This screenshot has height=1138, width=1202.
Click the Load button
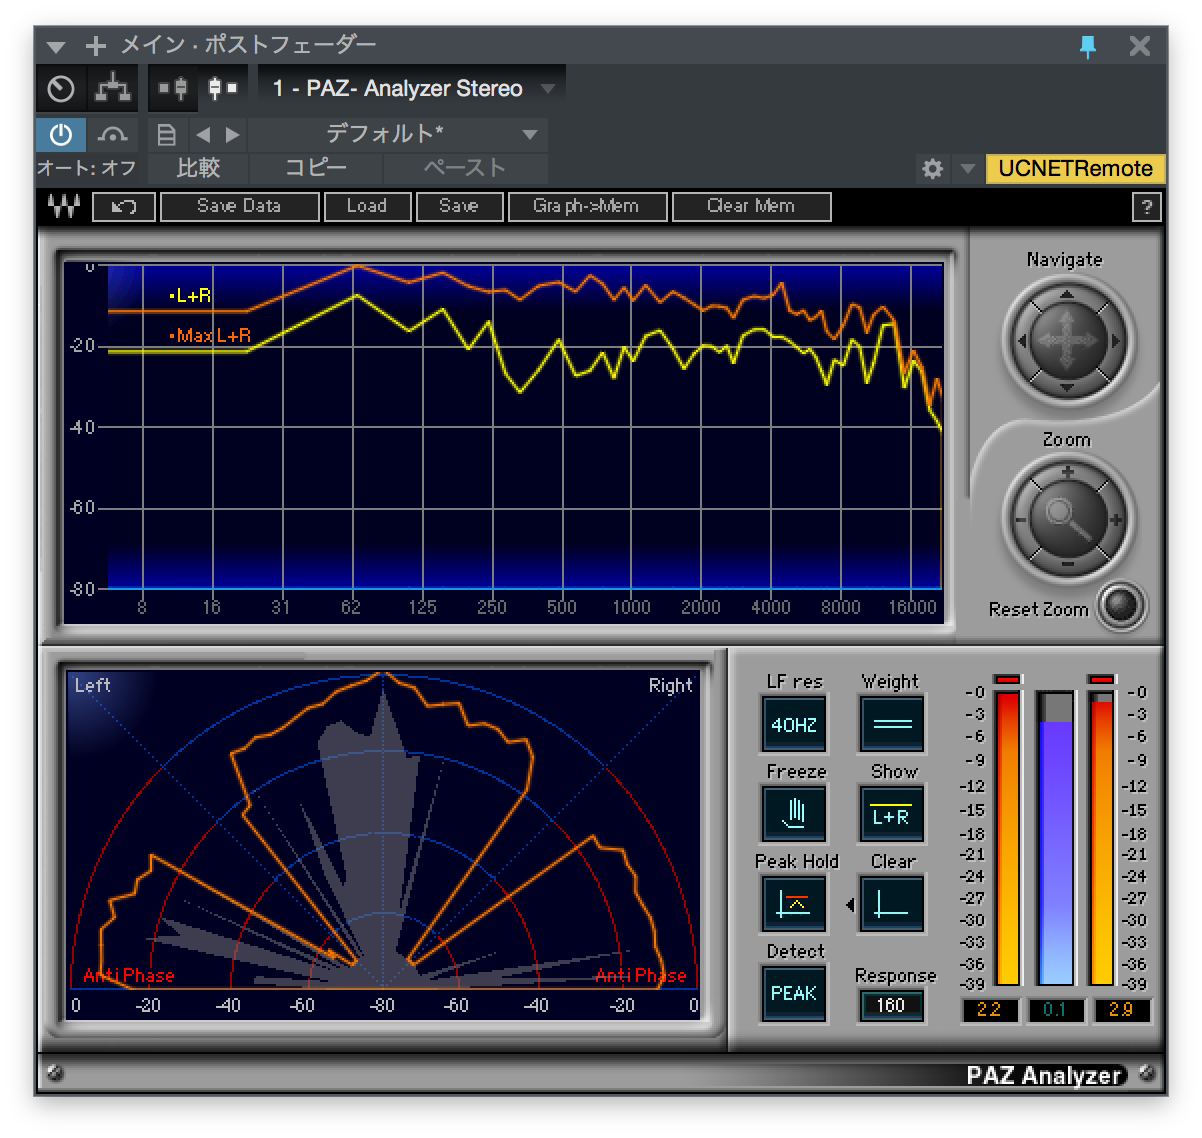click(367, 207)
